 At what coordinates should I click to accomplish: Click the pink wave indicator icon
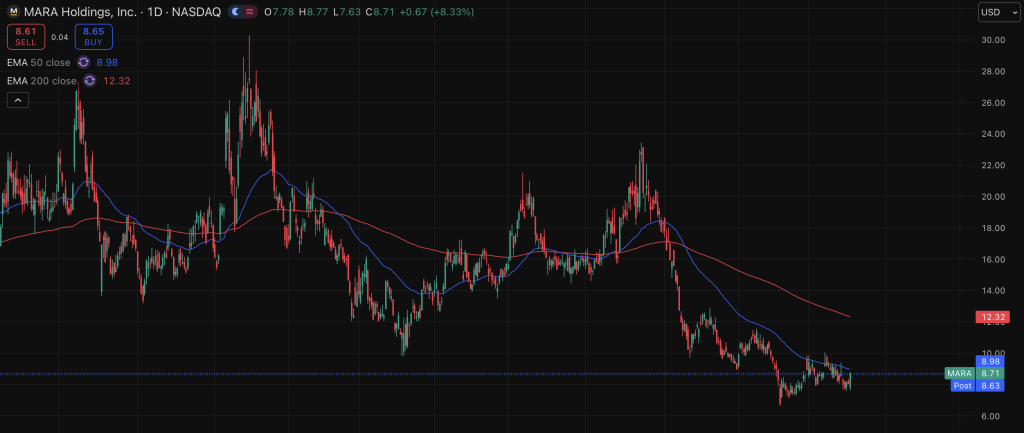click(x=249, y=12)
